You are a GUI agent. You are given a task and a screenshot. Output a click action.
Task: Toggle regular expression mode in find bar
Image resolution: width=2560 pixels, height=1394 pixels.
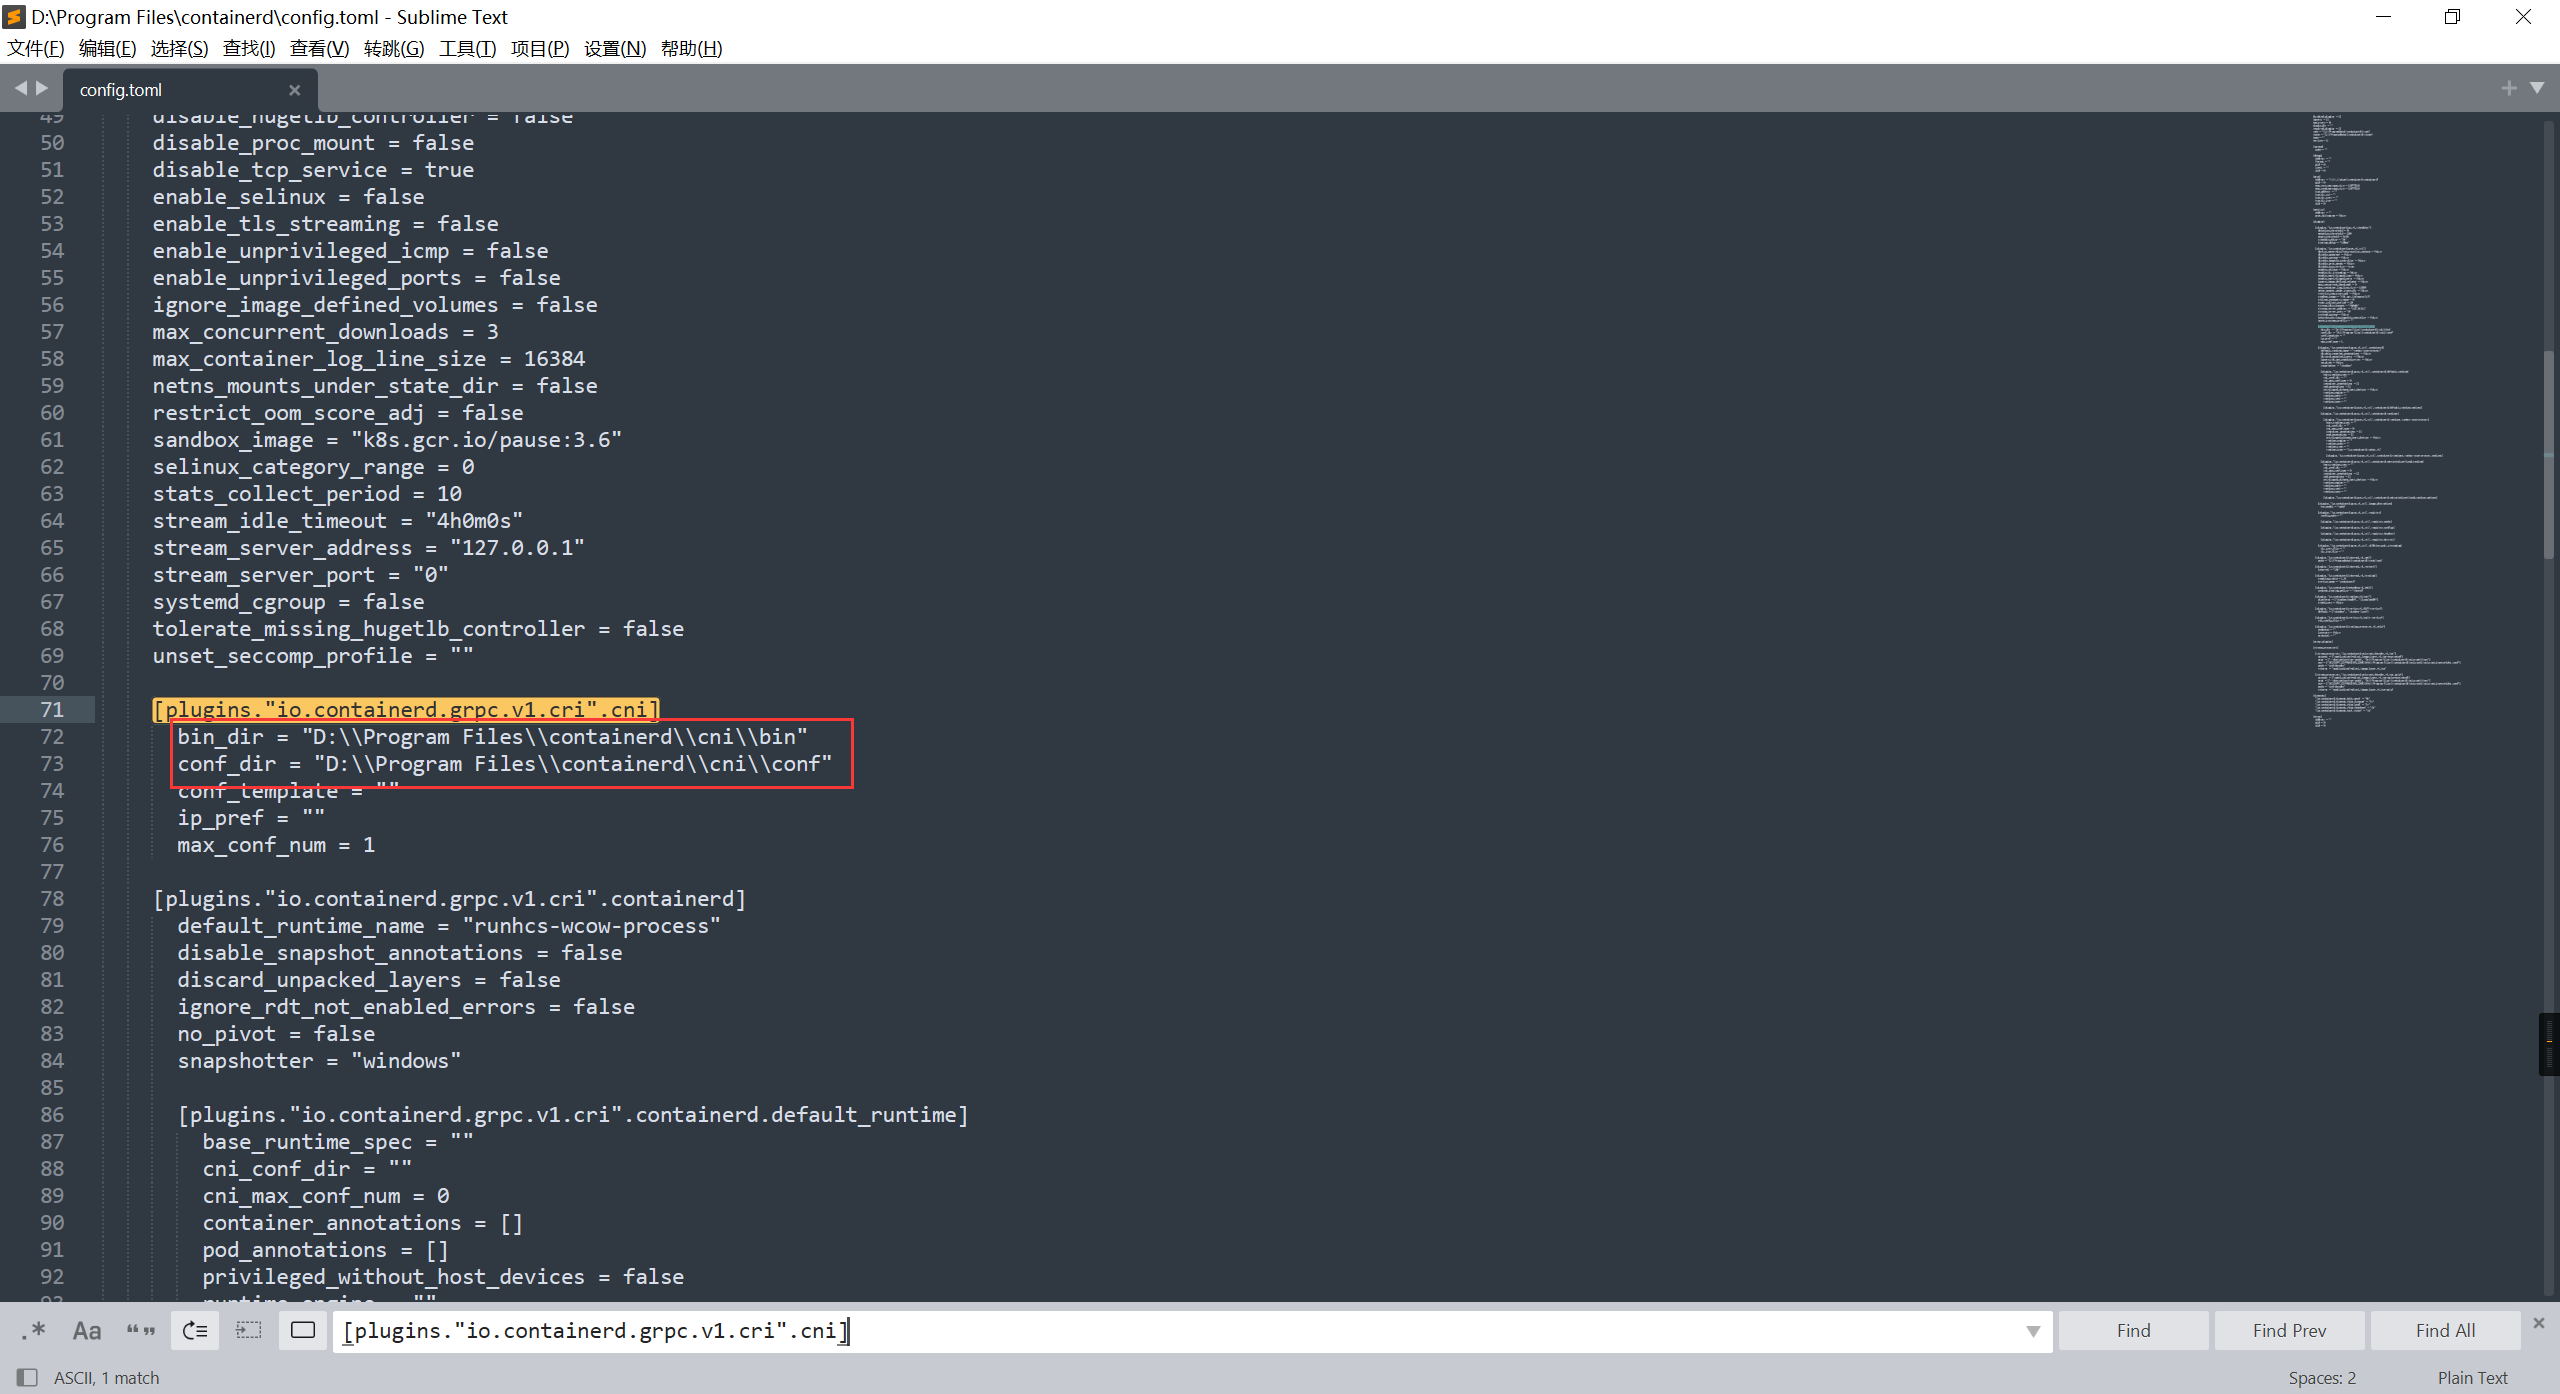coord(33,1330)
